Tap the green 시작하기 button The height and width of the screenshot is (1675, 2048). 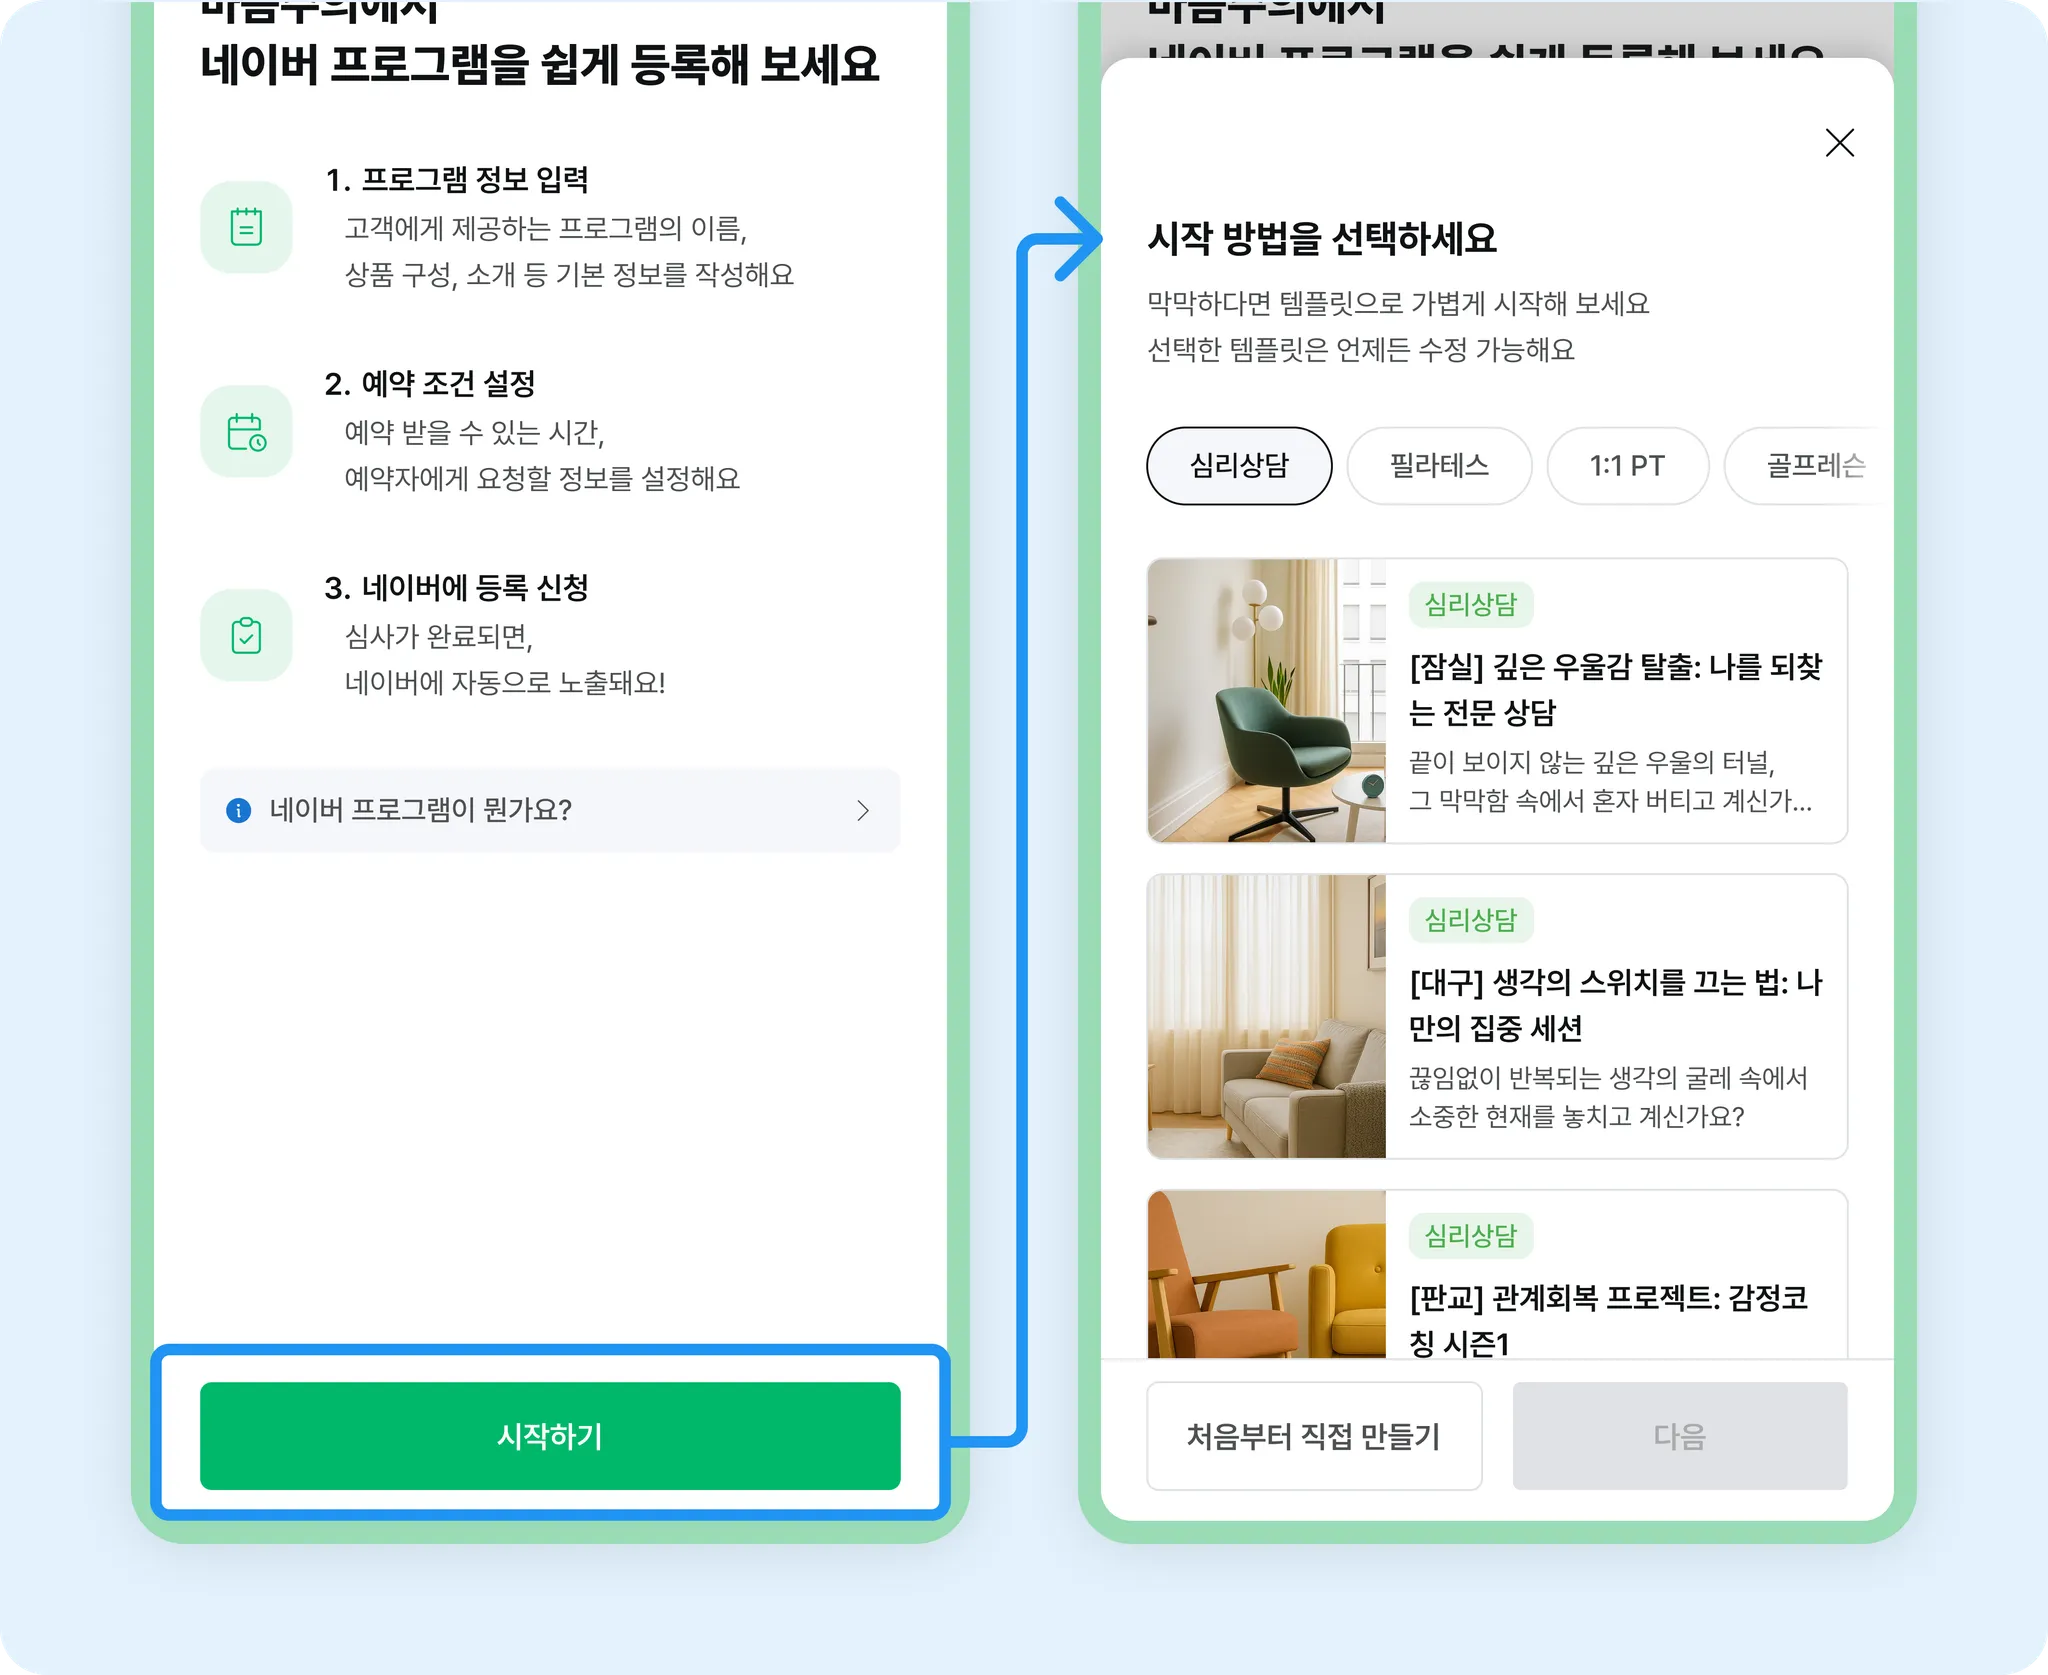550,1436
